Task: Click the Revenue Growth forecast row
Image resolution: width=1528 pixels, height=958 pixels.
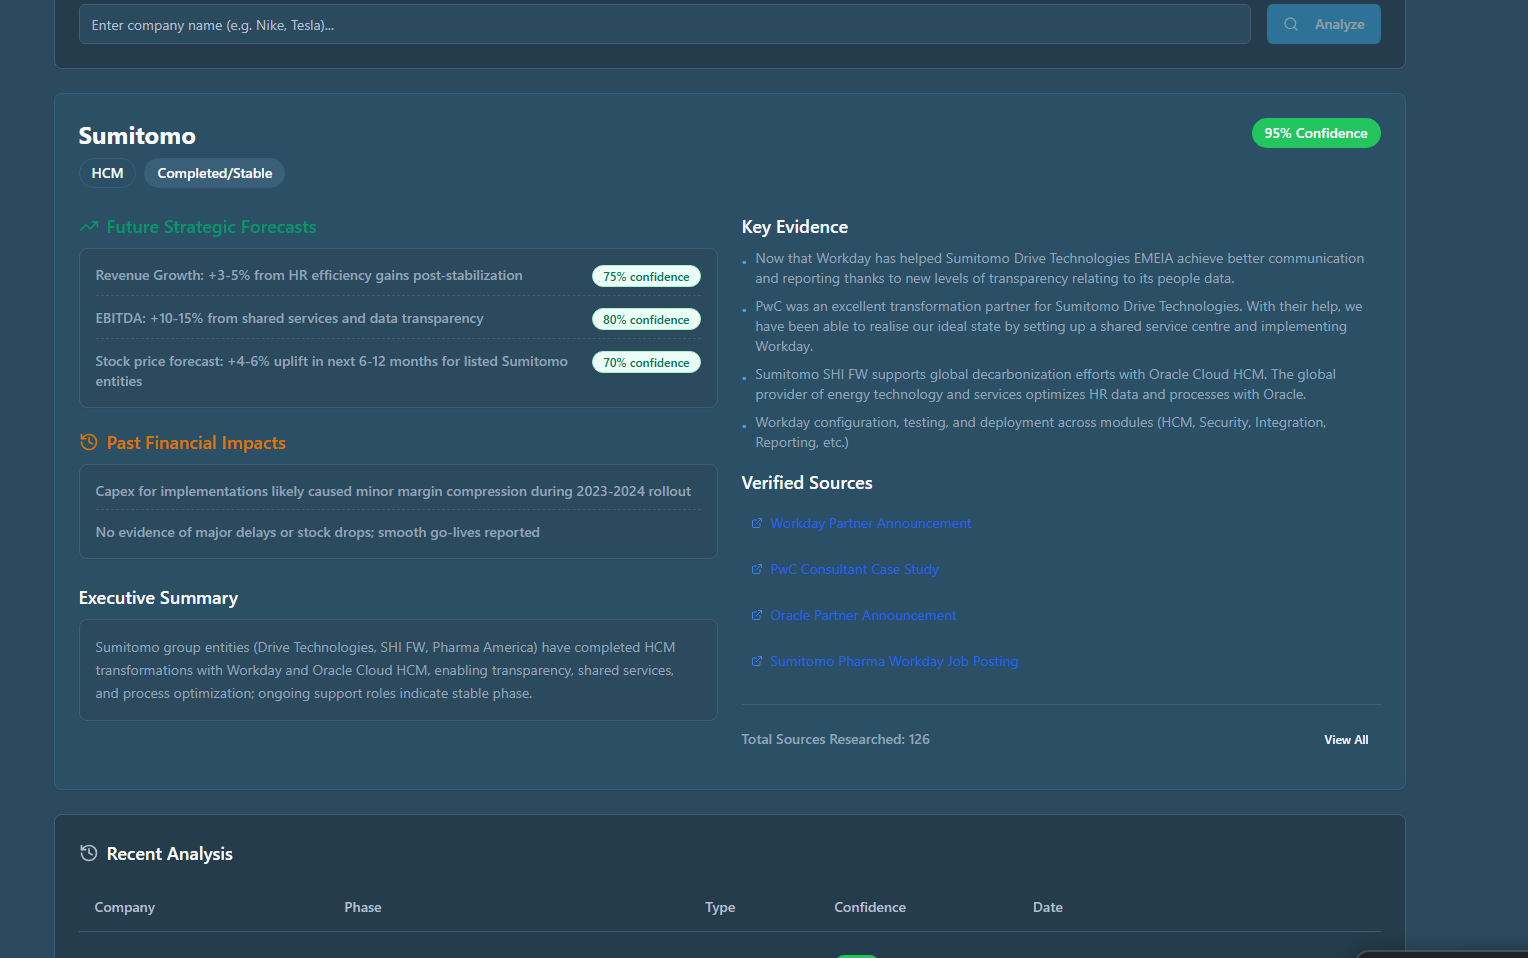Action: click(398, 276)
